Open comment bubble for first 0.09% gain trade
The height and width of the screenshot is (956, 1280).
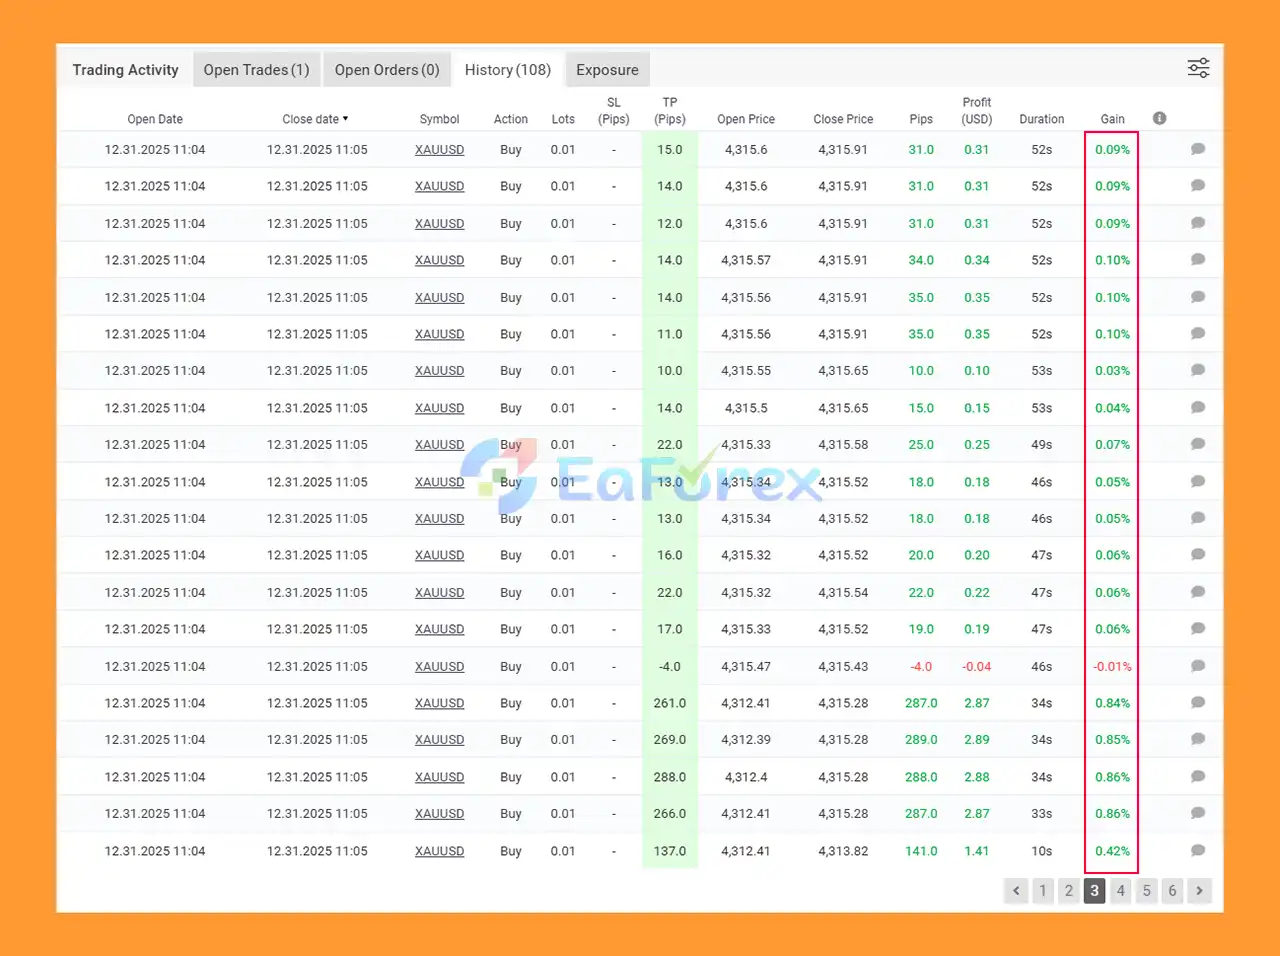click(1197, 149)
